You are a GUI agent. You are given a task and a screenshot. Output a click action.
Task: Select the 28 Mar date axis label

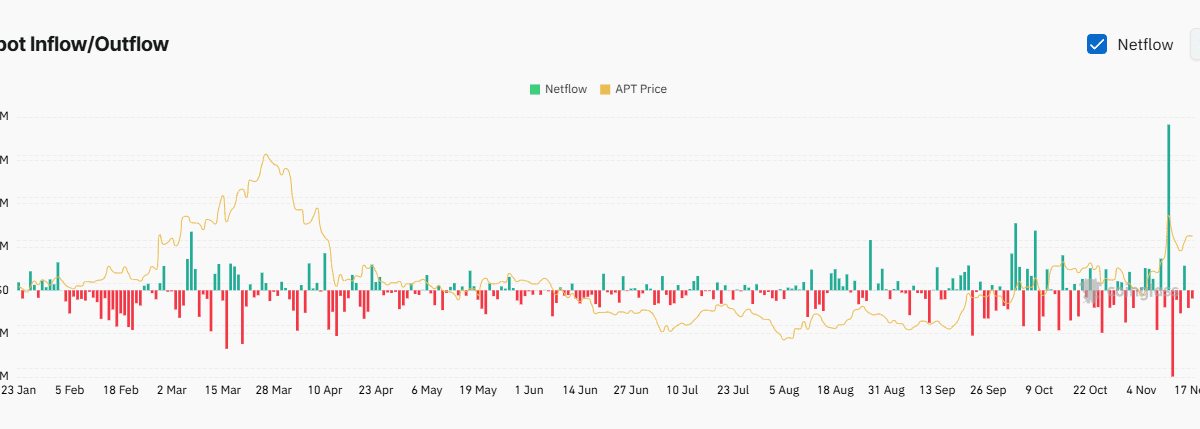tap(274, 390)
